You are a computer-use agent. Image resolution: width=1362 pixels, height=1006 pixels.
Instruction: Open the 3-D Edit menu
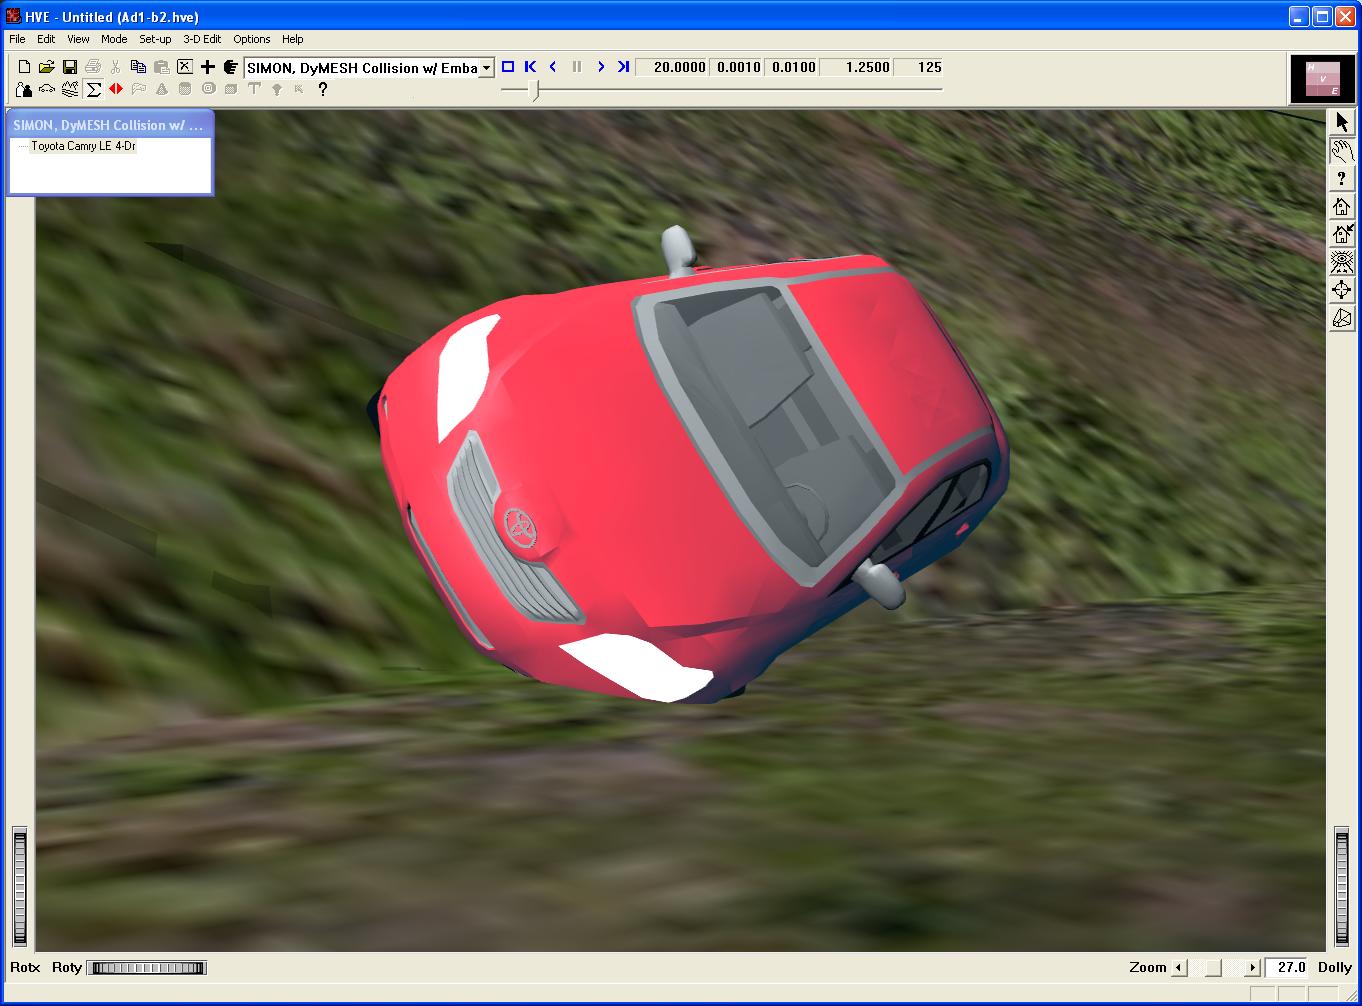click(202, 39)
